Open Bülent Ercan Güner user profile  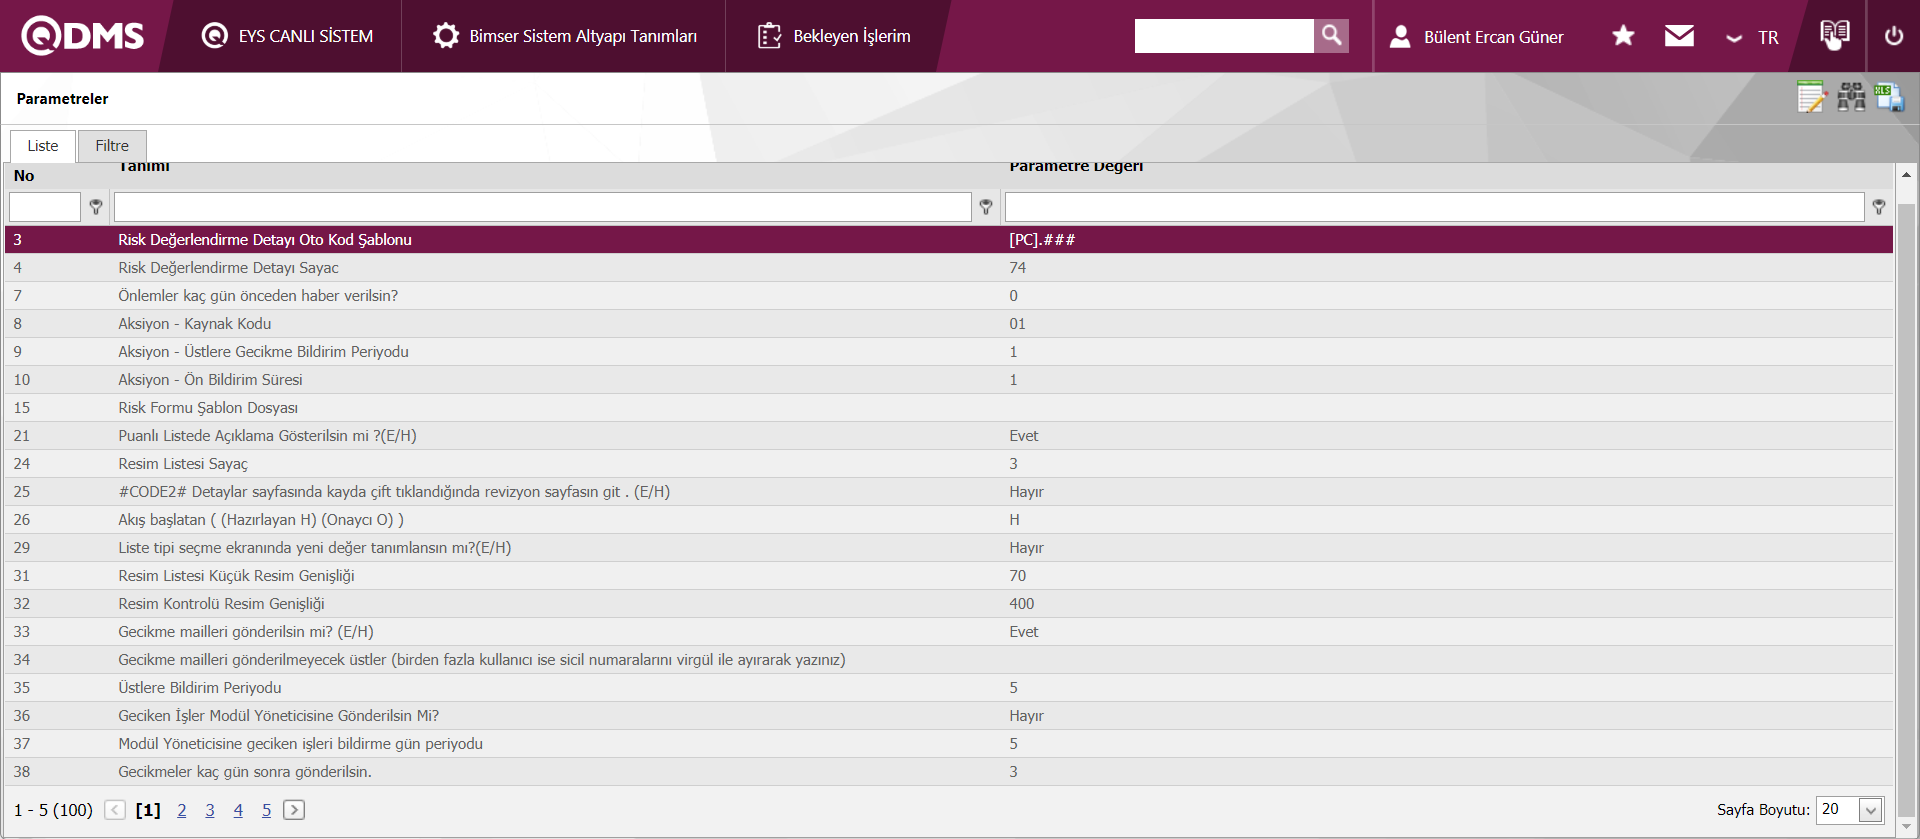coord(1476,37)
